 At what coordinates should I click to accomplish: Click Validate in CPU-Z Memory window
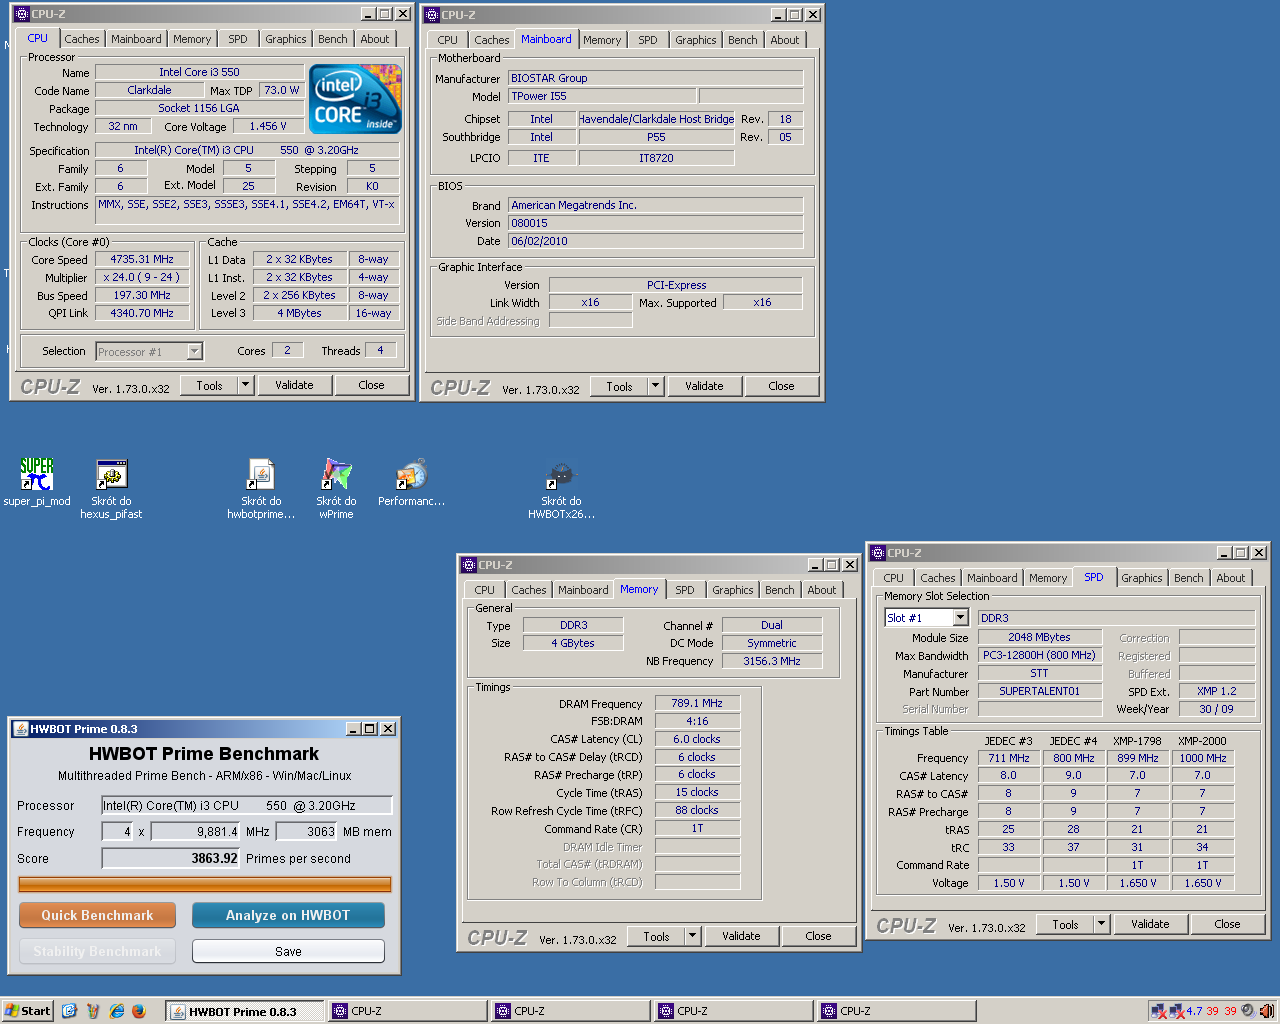[x=741, y=936]
